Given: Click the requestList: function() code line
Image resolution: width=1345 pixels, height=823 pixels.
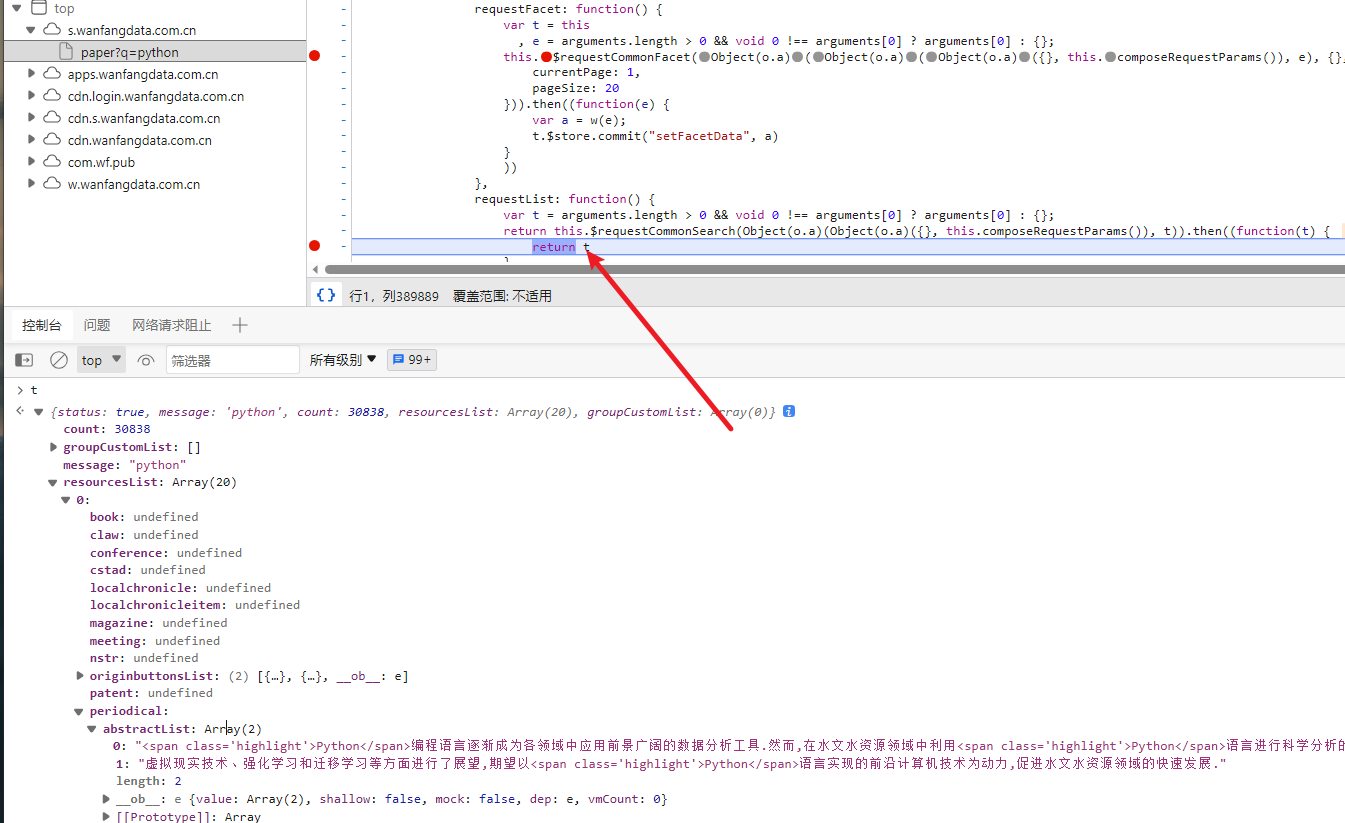Looking at the screenshot, I should pyautogui.click(x=564, y=199).
